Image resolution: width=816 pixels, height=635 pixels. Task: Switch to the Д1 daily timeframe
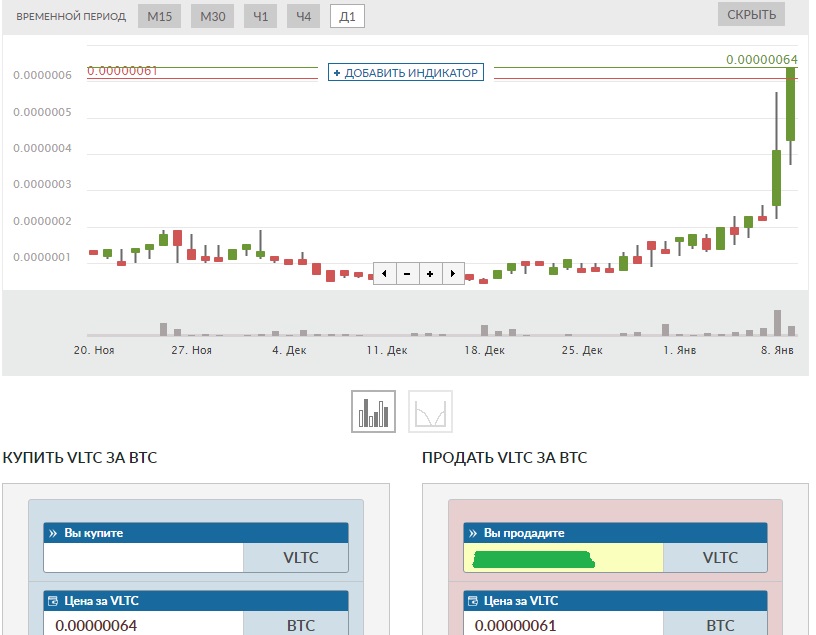pyautogui.click(x=347, y=17)
